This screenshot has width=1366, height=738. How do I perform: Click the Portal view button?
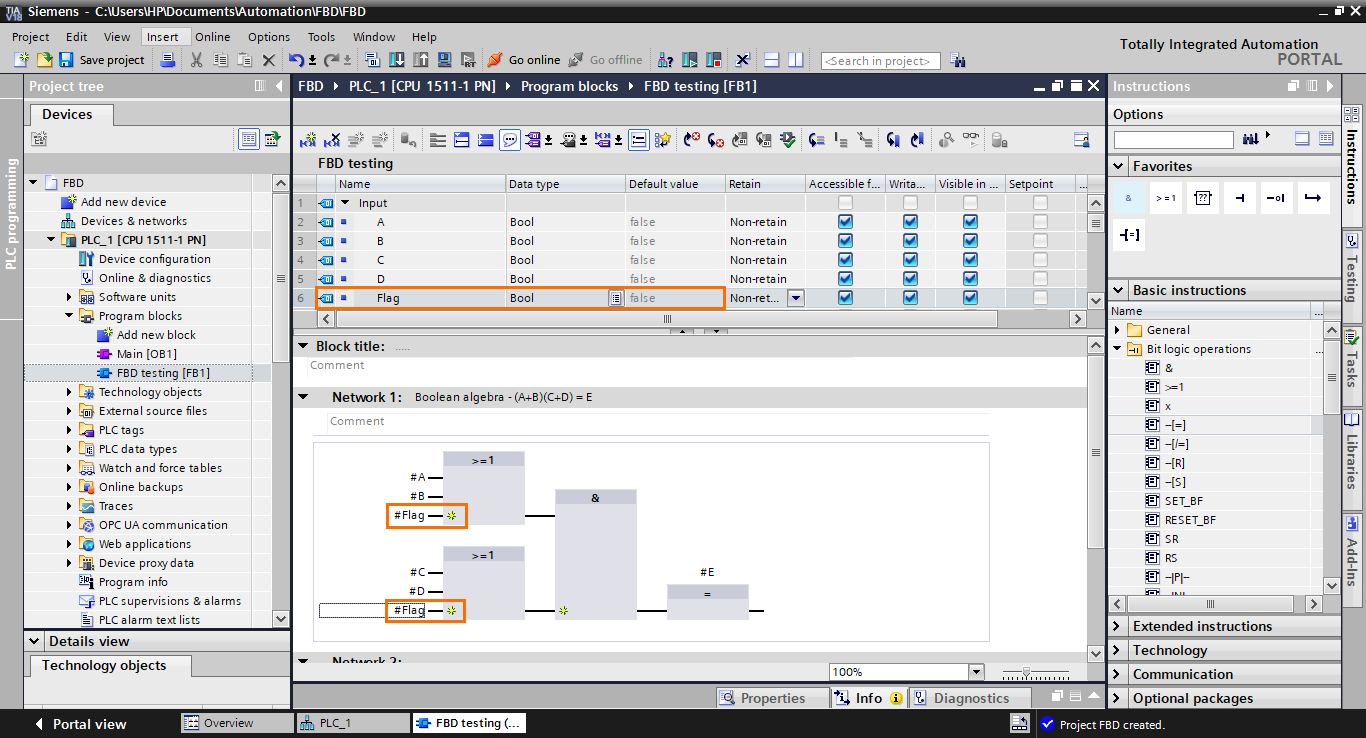coord(88,724)
